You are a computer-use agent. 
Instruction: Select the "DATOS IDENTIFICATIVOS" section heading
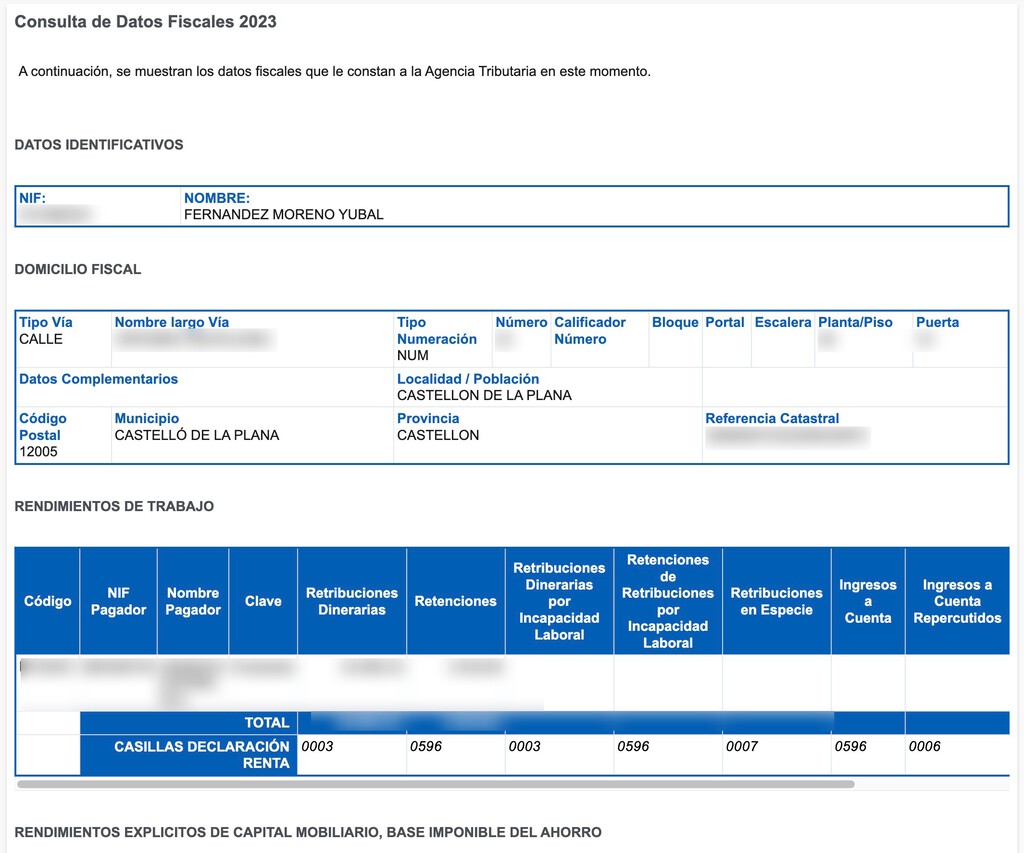click(99, 145)
